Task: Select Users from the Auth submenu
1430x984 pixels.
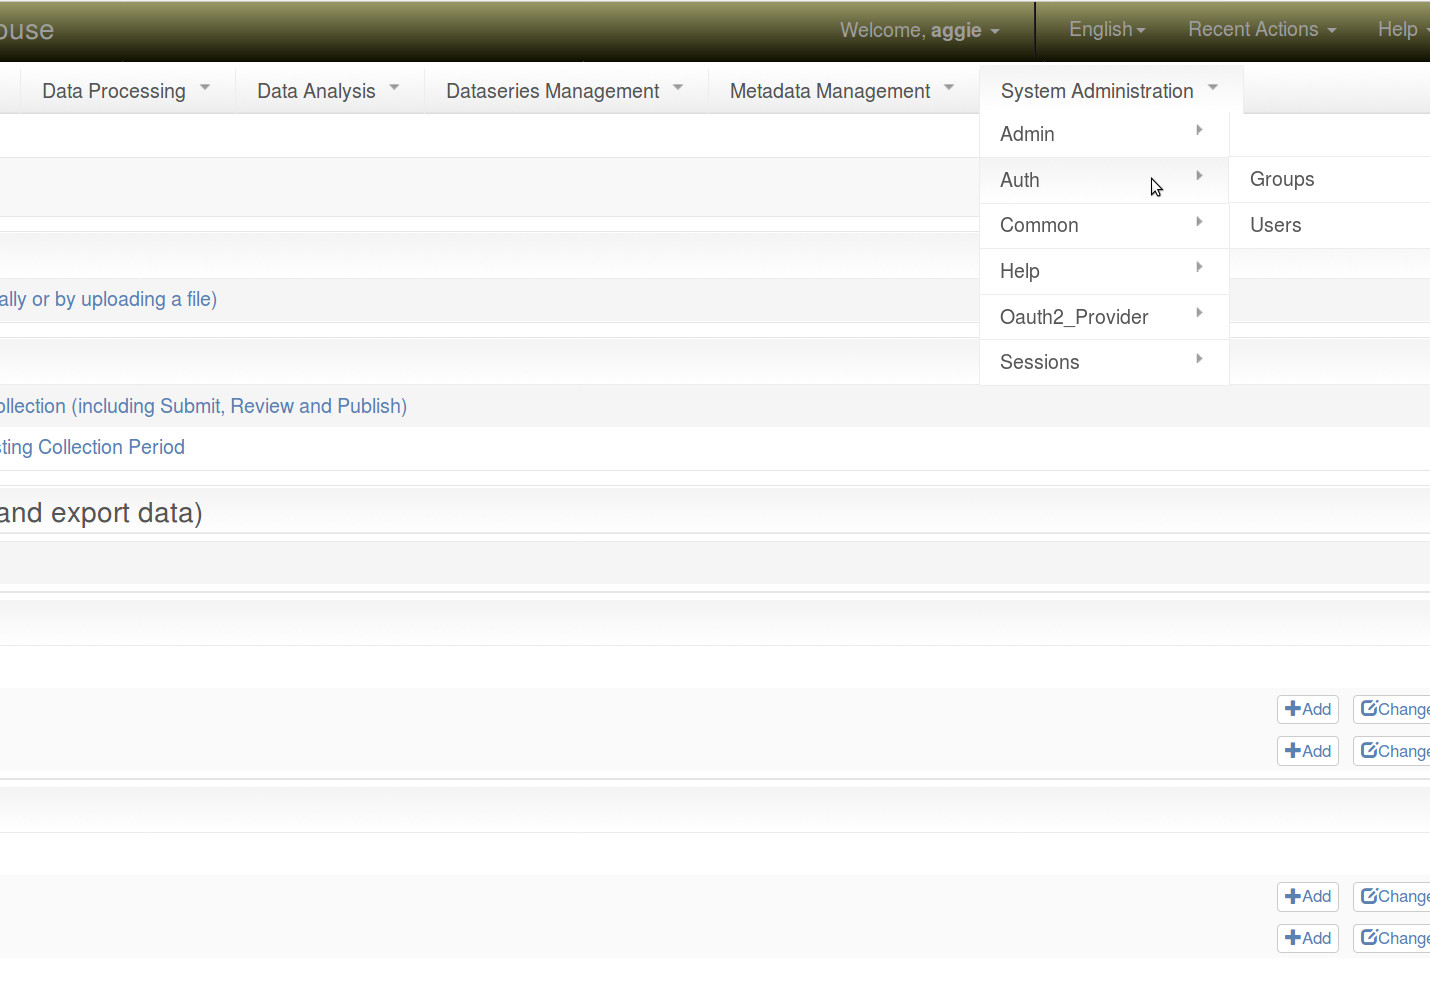Action: [x=1275, y=225]
